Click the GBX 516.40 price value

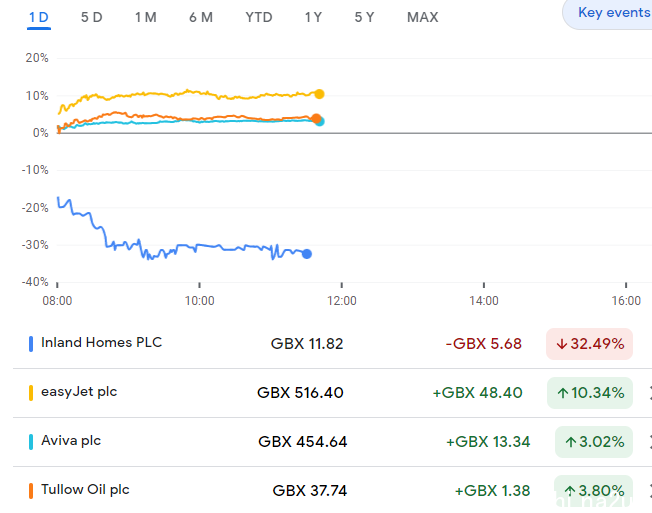coord(300,393)
